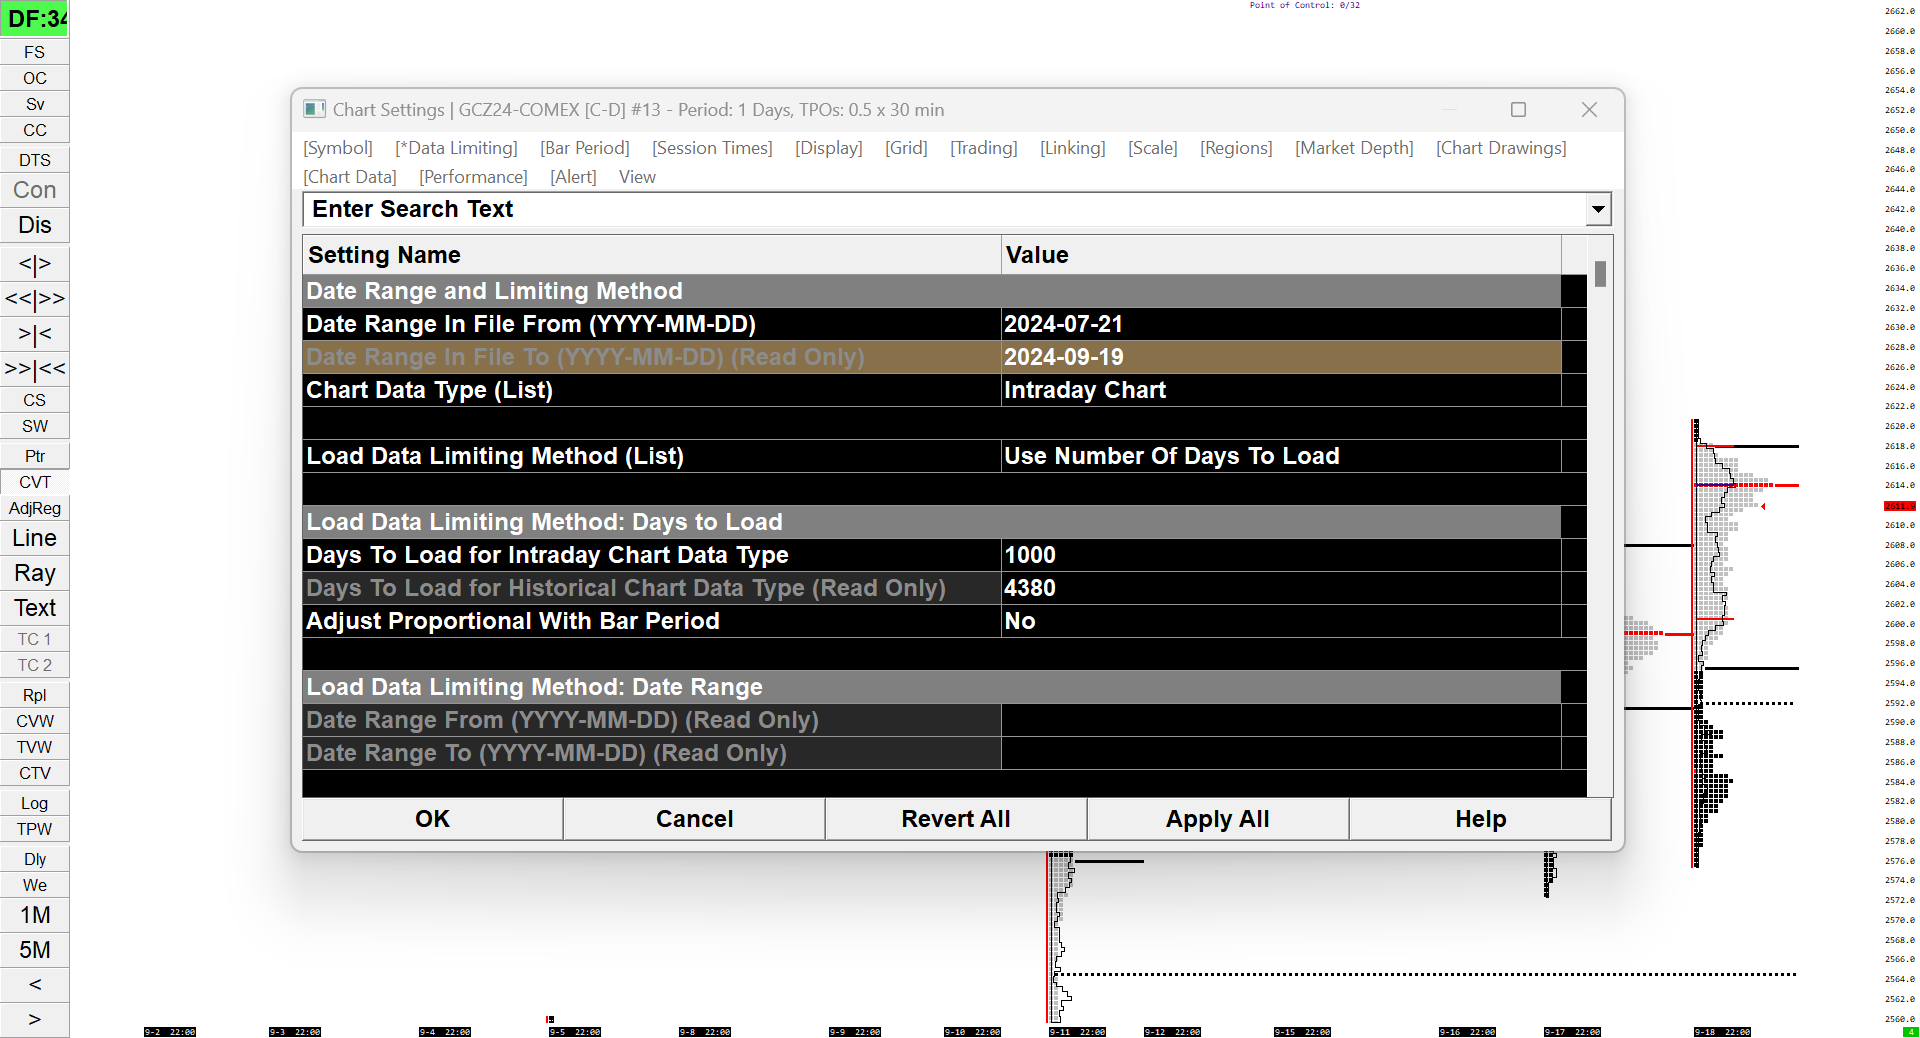This screenshot has height=1038, width=1920.
Task: Select the DTS toolbar button
Action: coord(34,160)
